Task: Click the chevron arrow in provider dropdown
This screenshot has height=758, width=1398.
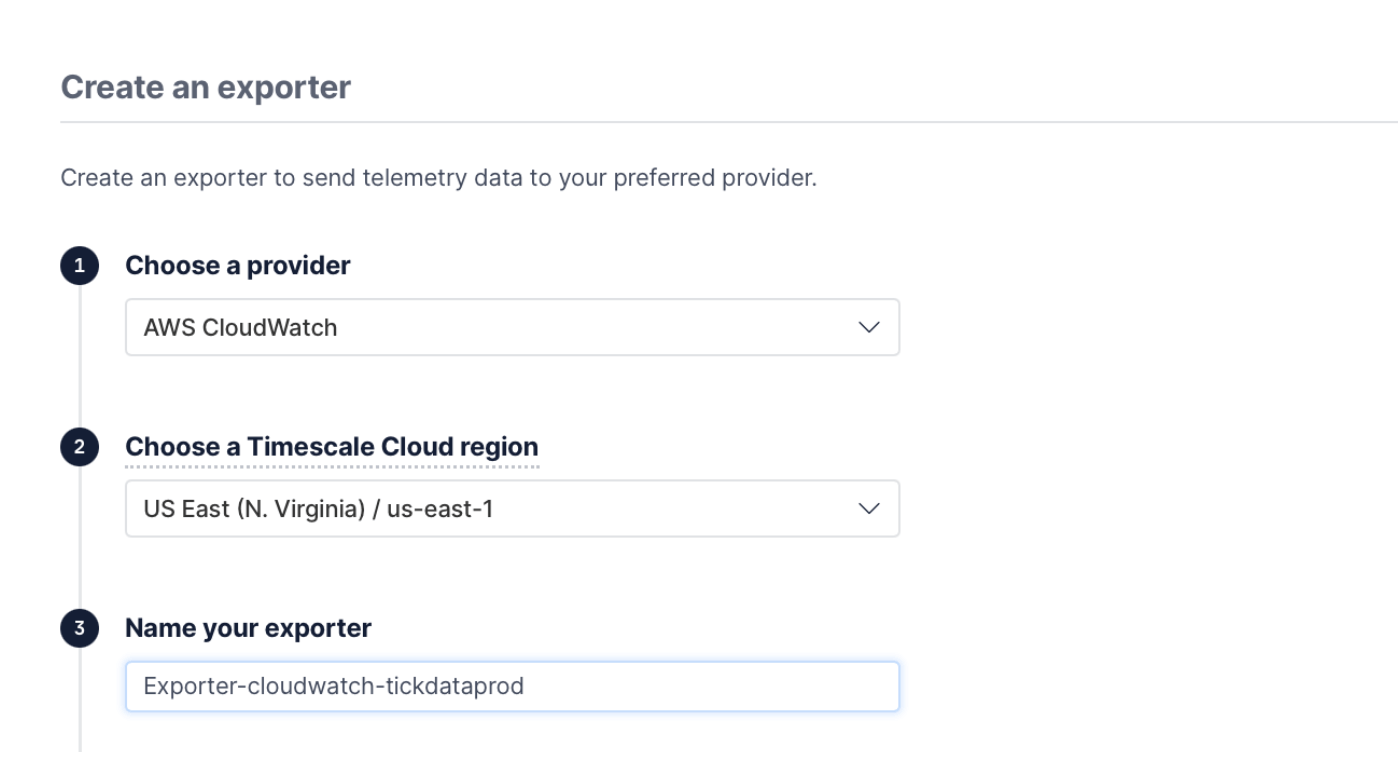Action: coord(869,327)
